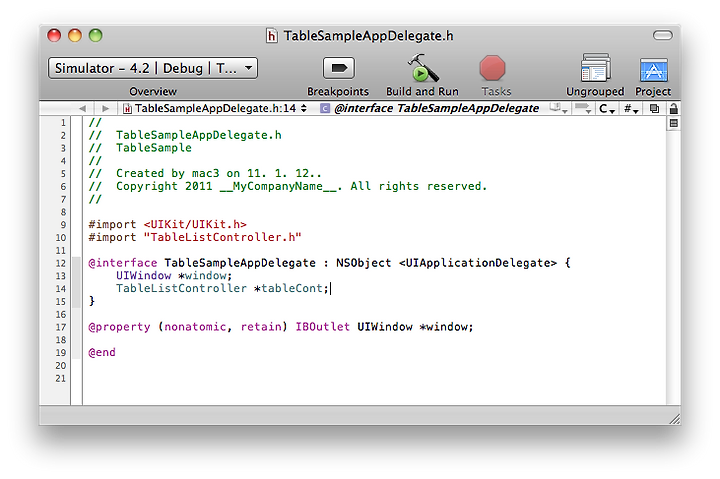Open the class hierarchy C popup
This screenshot has height=479, width=720.
607,109
